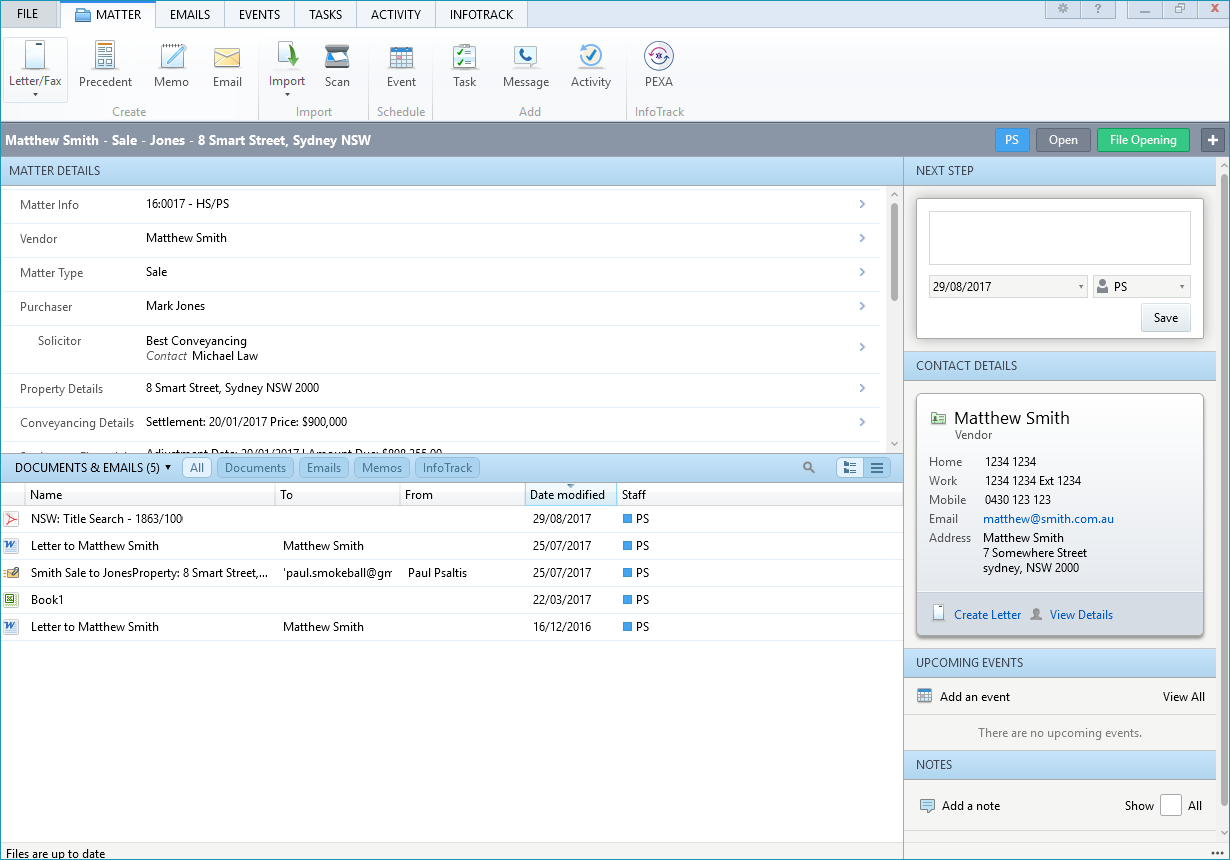1230x860 pixels.
Task: Click View All upcoming events
Action: (1184, 697)
